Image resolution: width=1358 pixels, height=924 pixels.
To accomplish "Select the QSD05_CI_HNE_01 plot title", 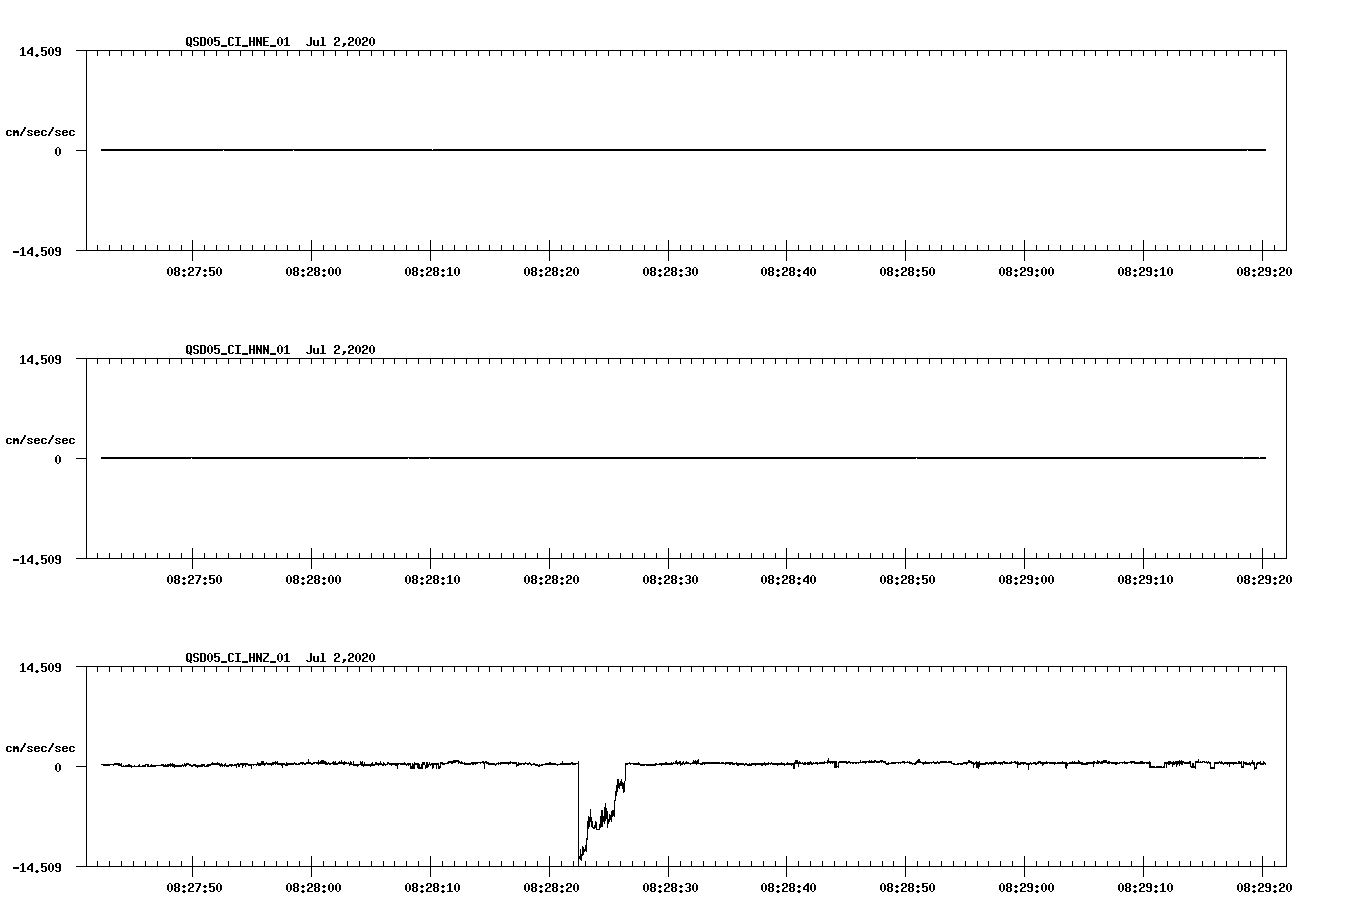I will (238, 42).
